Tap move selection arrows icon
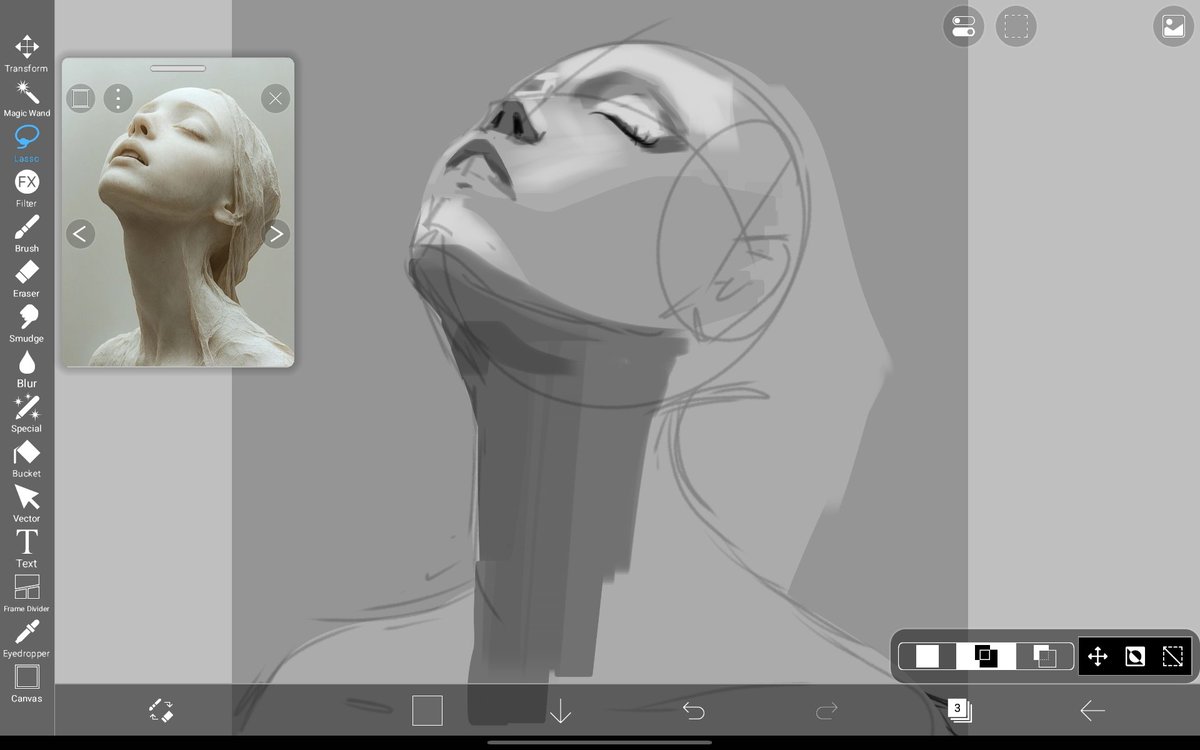 coord(1097,656)
